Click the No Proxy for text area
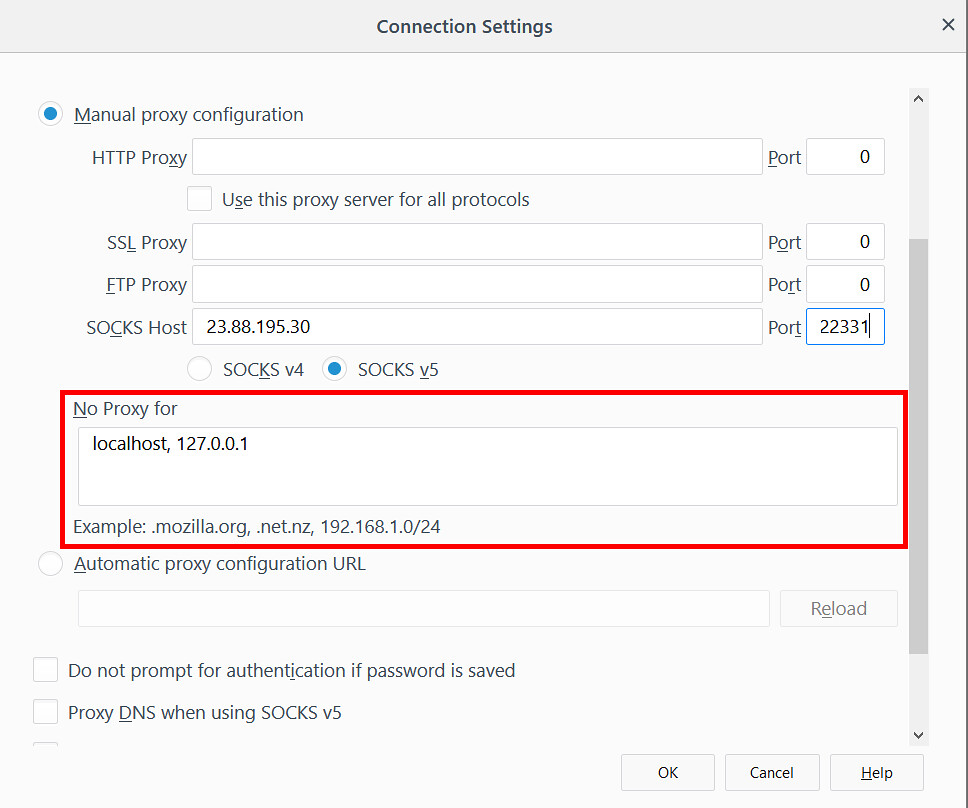The height and width of the screenshot is (808, 968). pos(488,467)
